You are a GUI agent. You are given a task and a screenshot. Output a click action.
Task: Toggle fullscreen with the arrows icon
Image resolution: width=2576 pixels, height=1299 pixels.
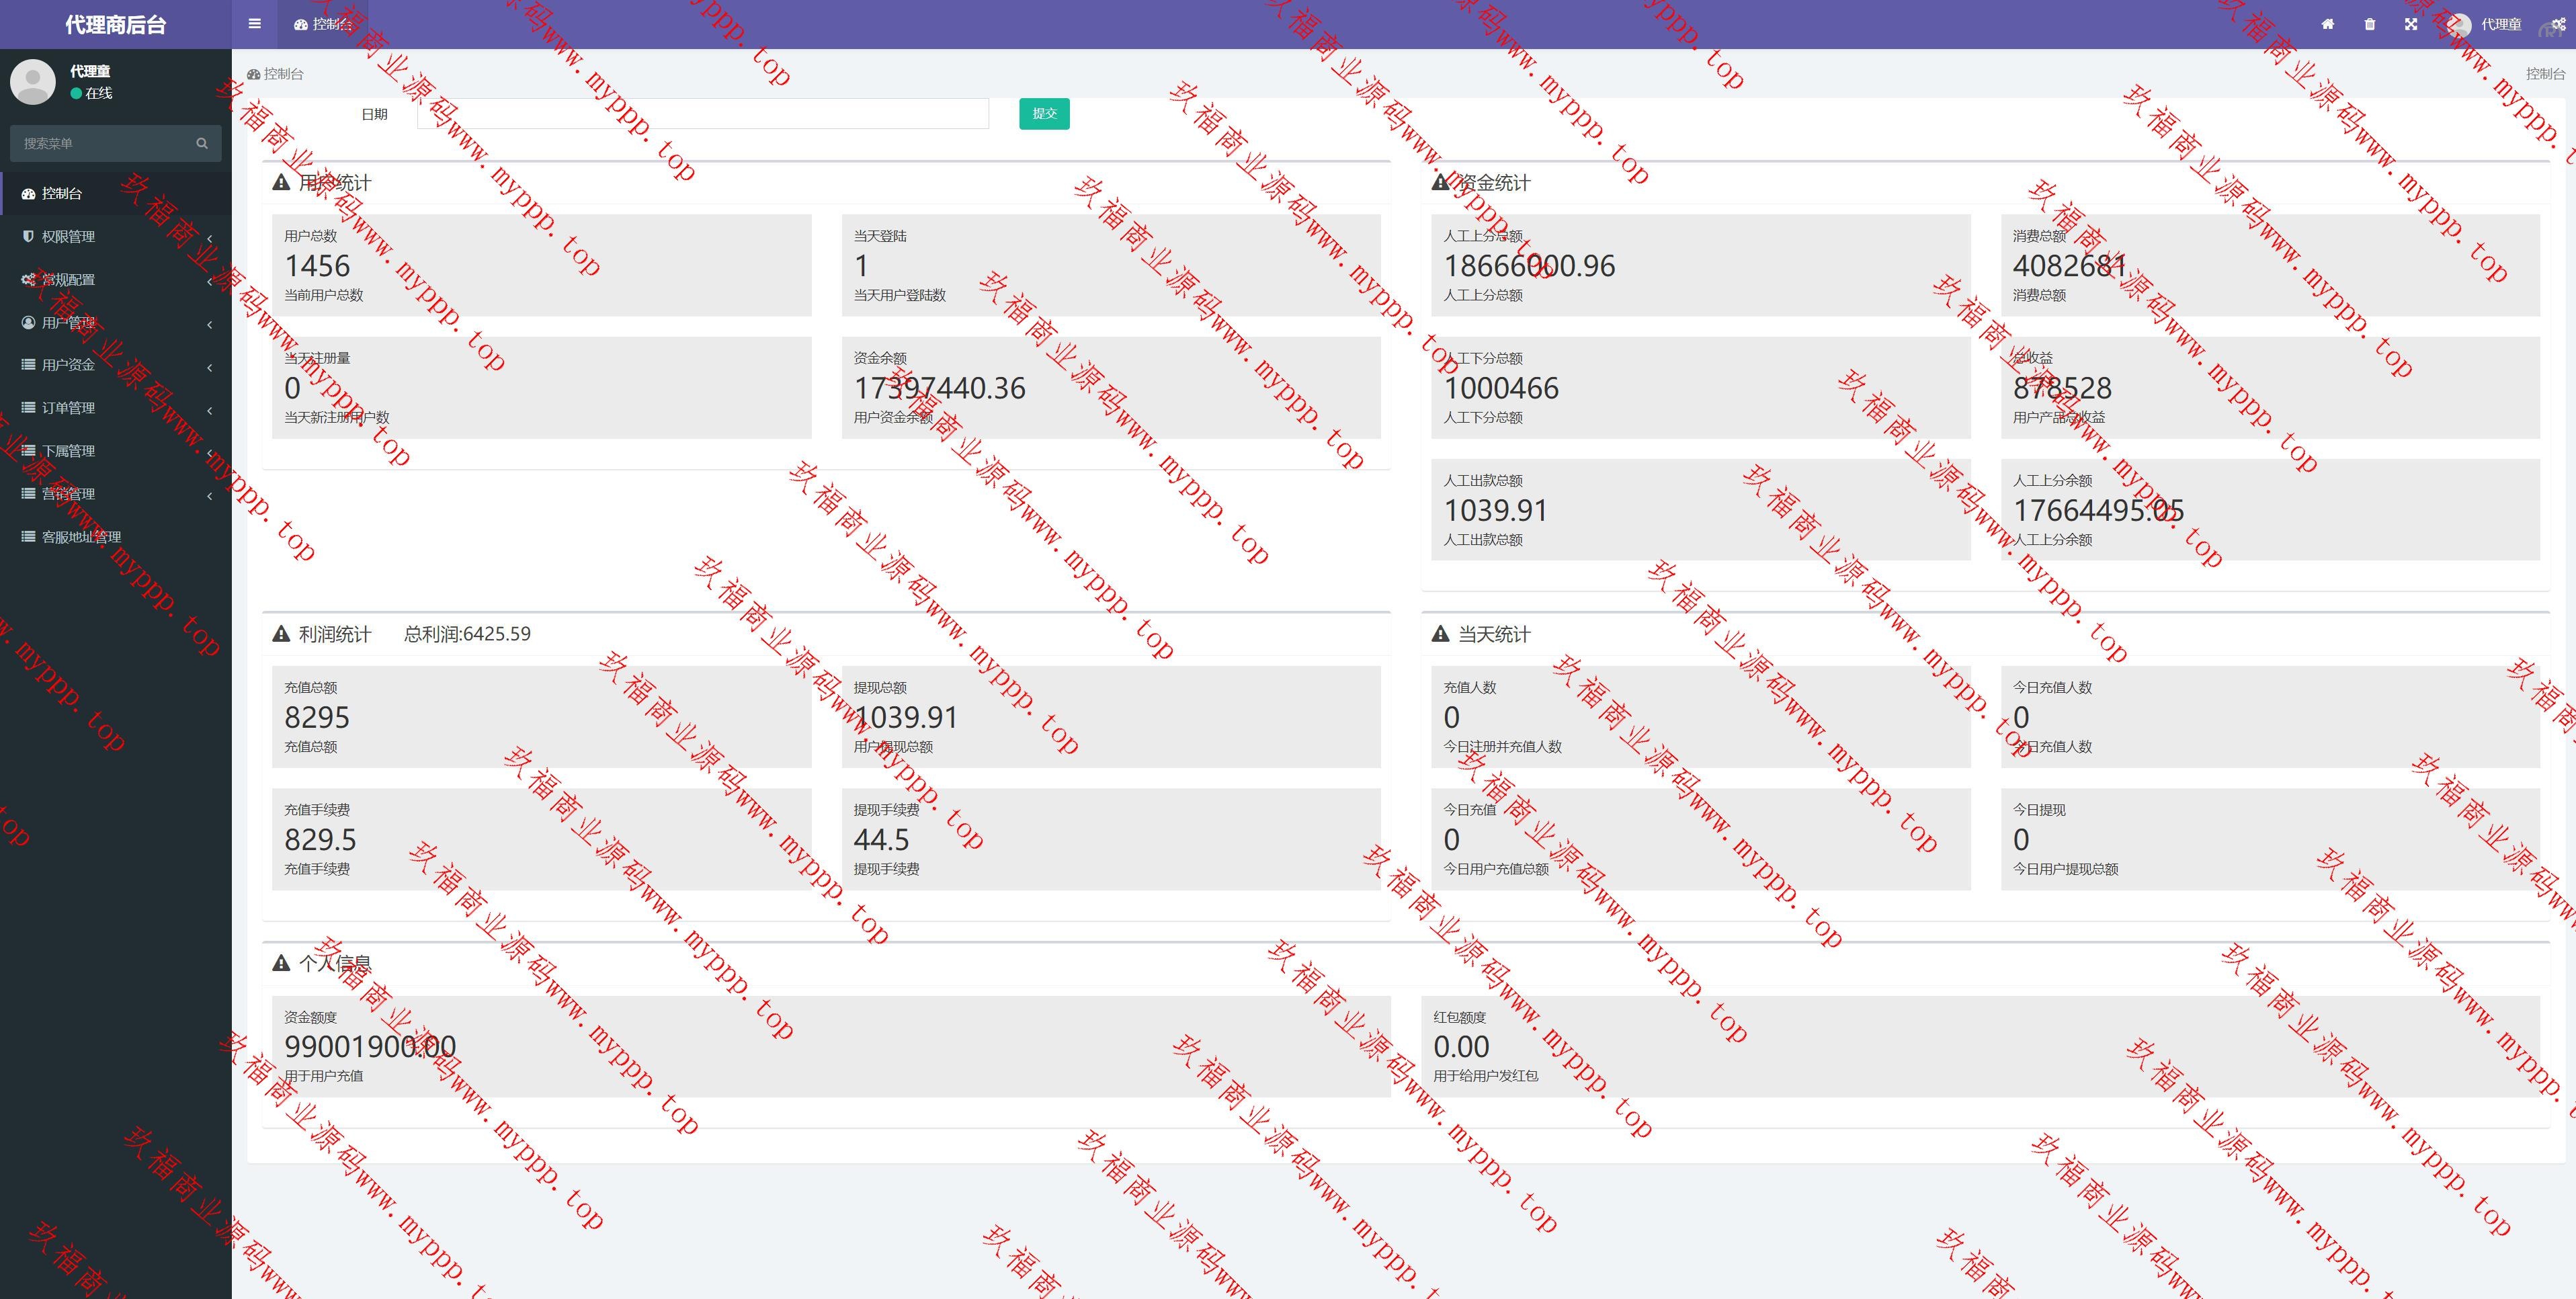[2411, 24]
